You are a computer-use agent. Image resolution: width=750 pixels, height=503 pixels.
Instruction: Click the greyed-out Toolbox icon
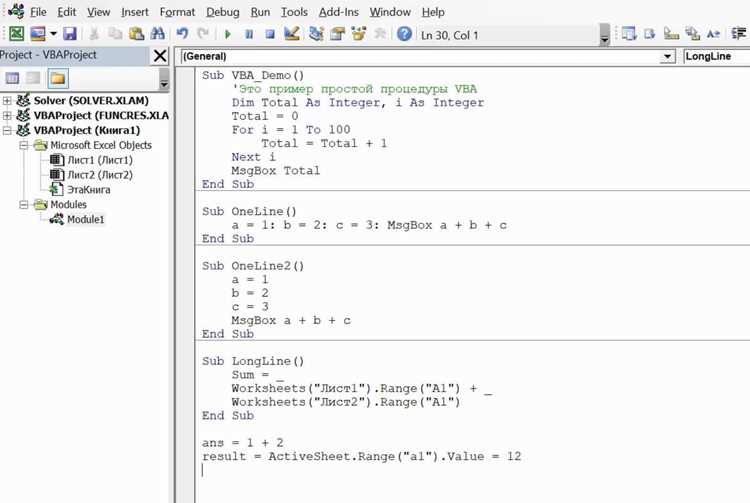coord(380,34)
